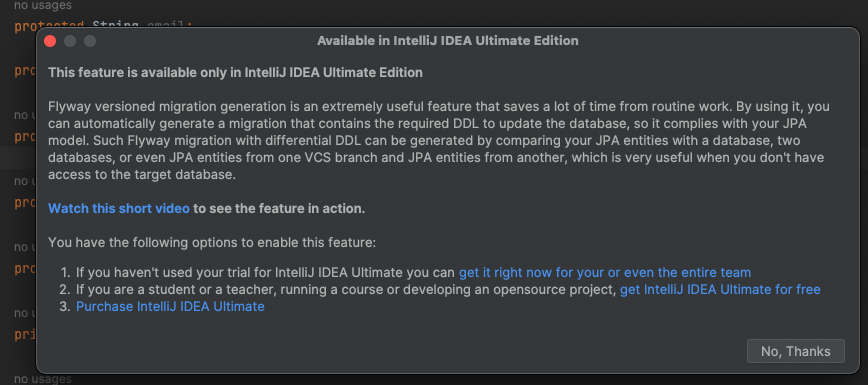The width and height of the screenshot is (868, 385).
Task: Click the partially hidden 'pri' code line
Action: pyautogui.click(x=25, y=335)
